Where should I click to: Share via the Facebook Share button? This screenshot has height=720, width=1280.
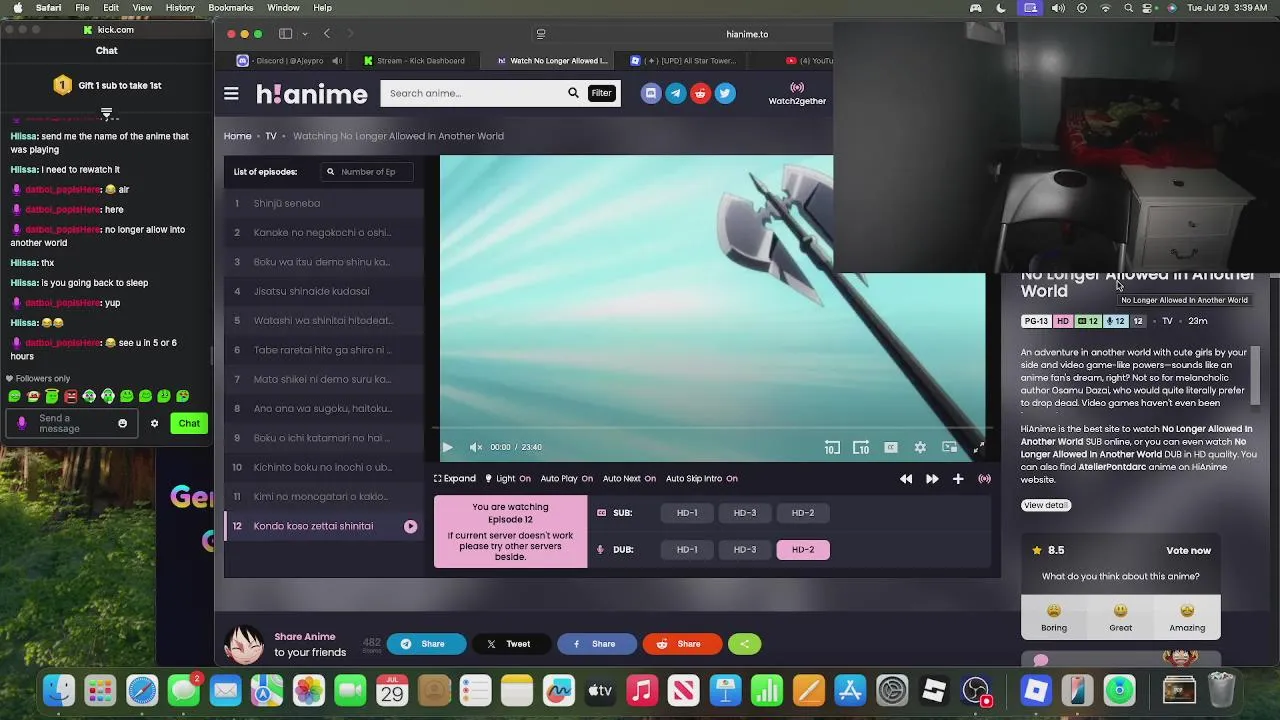point(597,644)
